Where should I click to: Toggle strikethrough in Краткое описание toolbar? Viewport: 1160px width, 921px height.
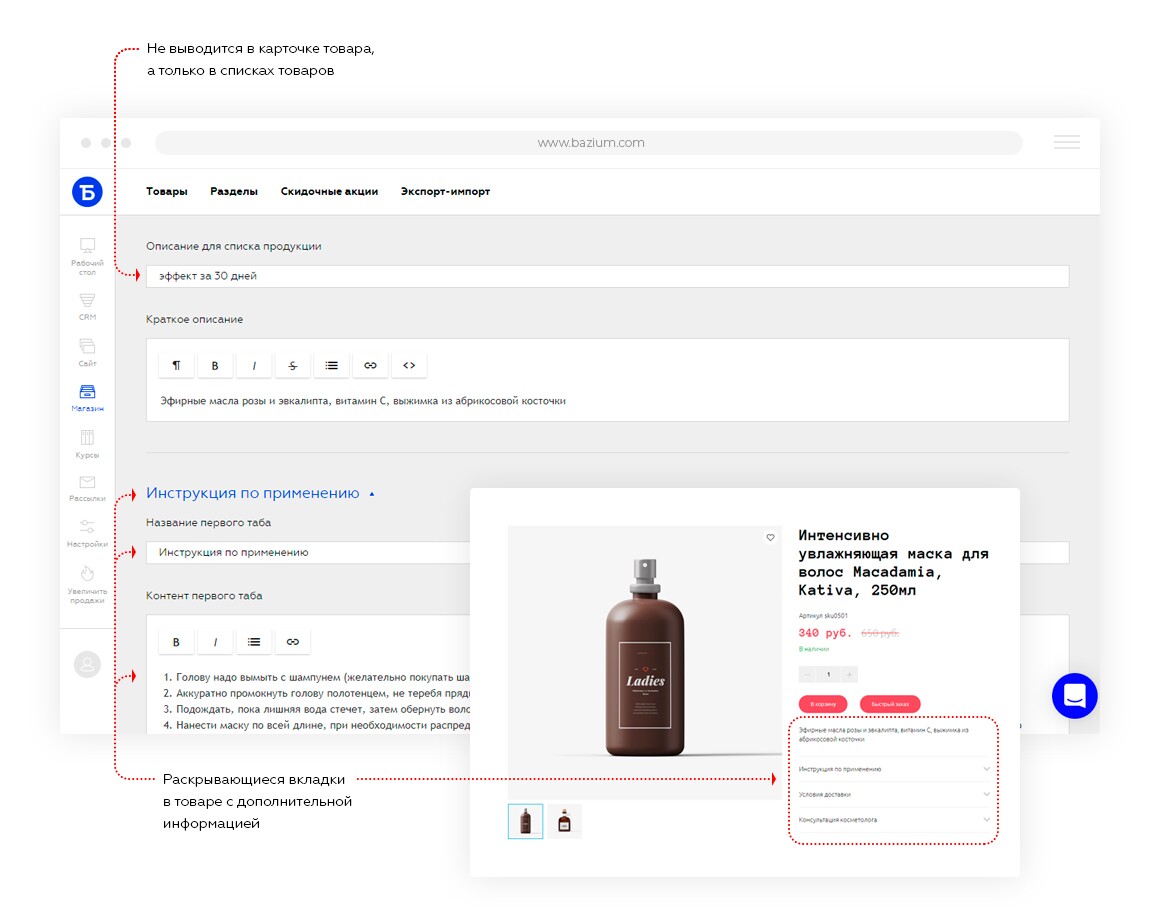pos(293,365)
